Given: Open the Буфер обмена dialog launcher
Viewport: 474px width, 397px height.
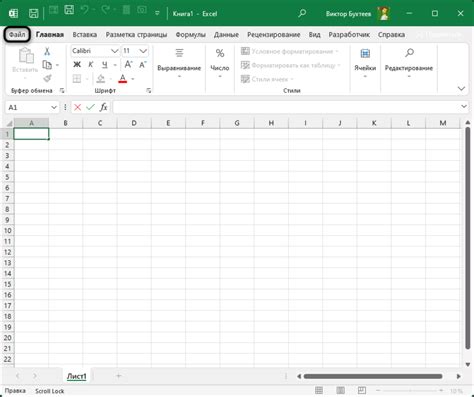Looking at the screenshot, I should pos(62,91).
